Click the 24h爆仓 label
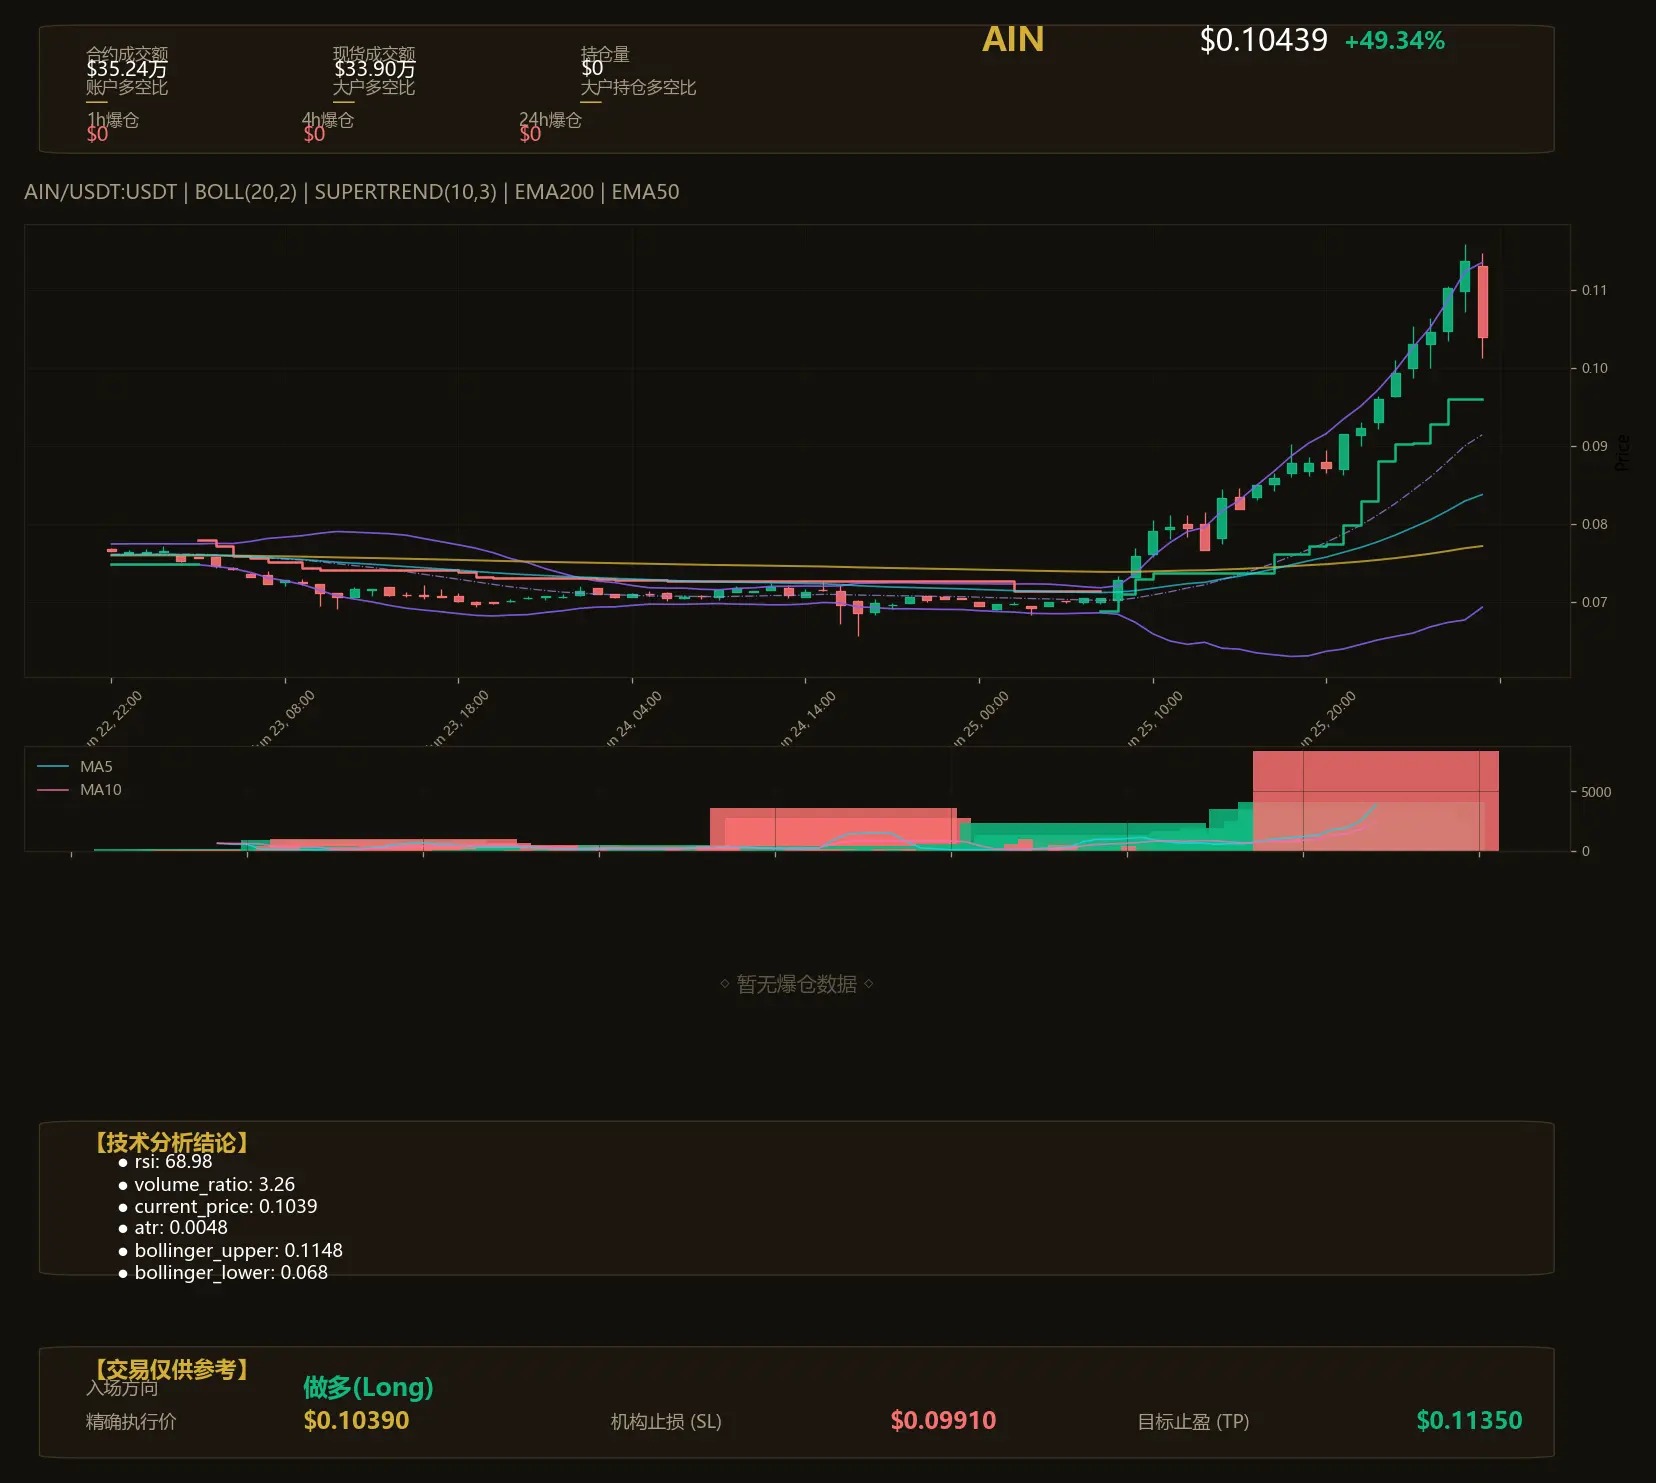Screen dimensions: 1656x1483 coord(550,119)
